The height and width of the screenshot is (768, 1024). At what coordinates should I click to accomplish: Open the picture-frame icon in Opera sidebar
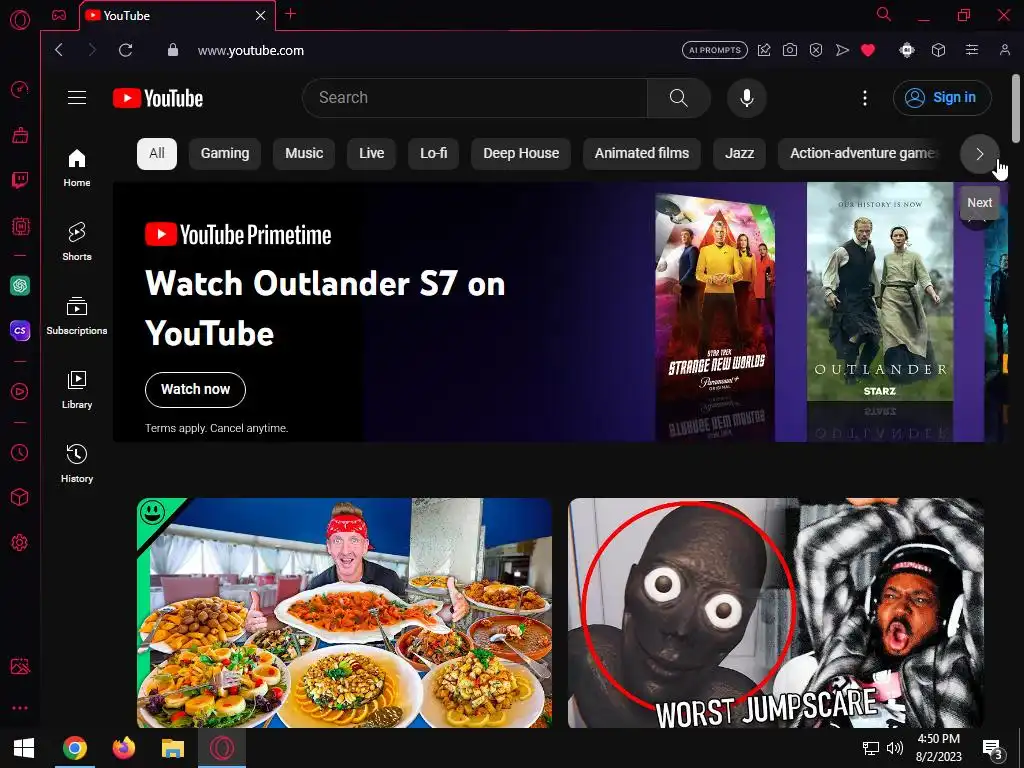[20, 666]
